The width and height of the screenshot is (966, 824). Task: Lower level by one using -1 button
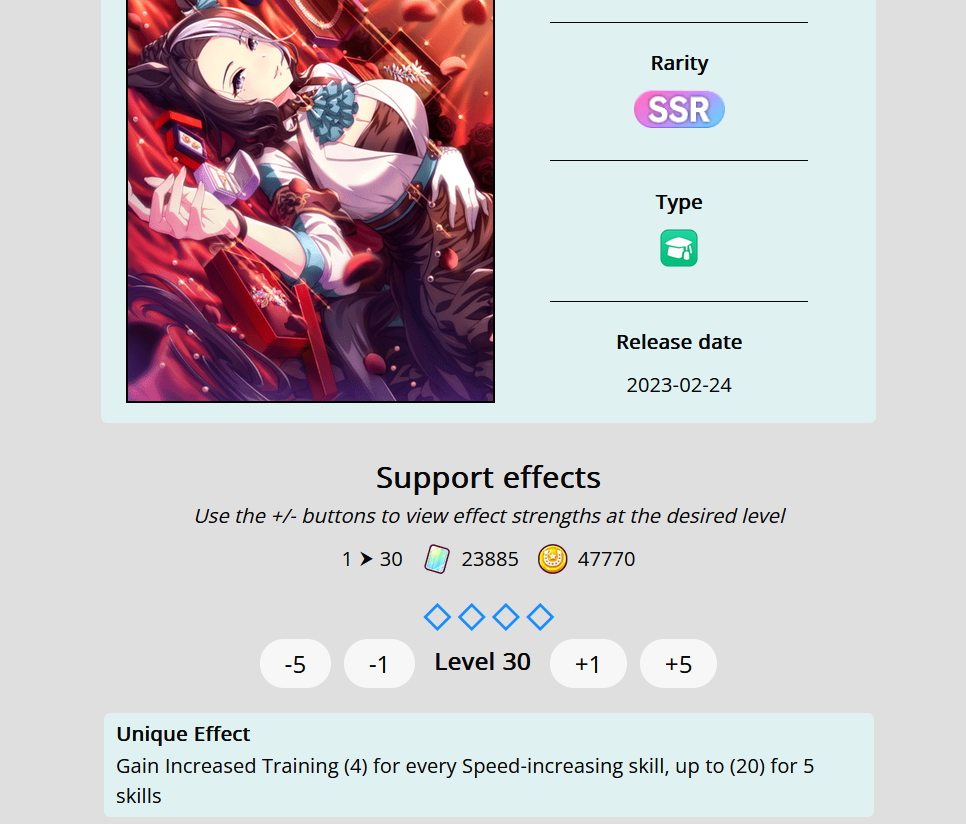click(x=380, y=664)
